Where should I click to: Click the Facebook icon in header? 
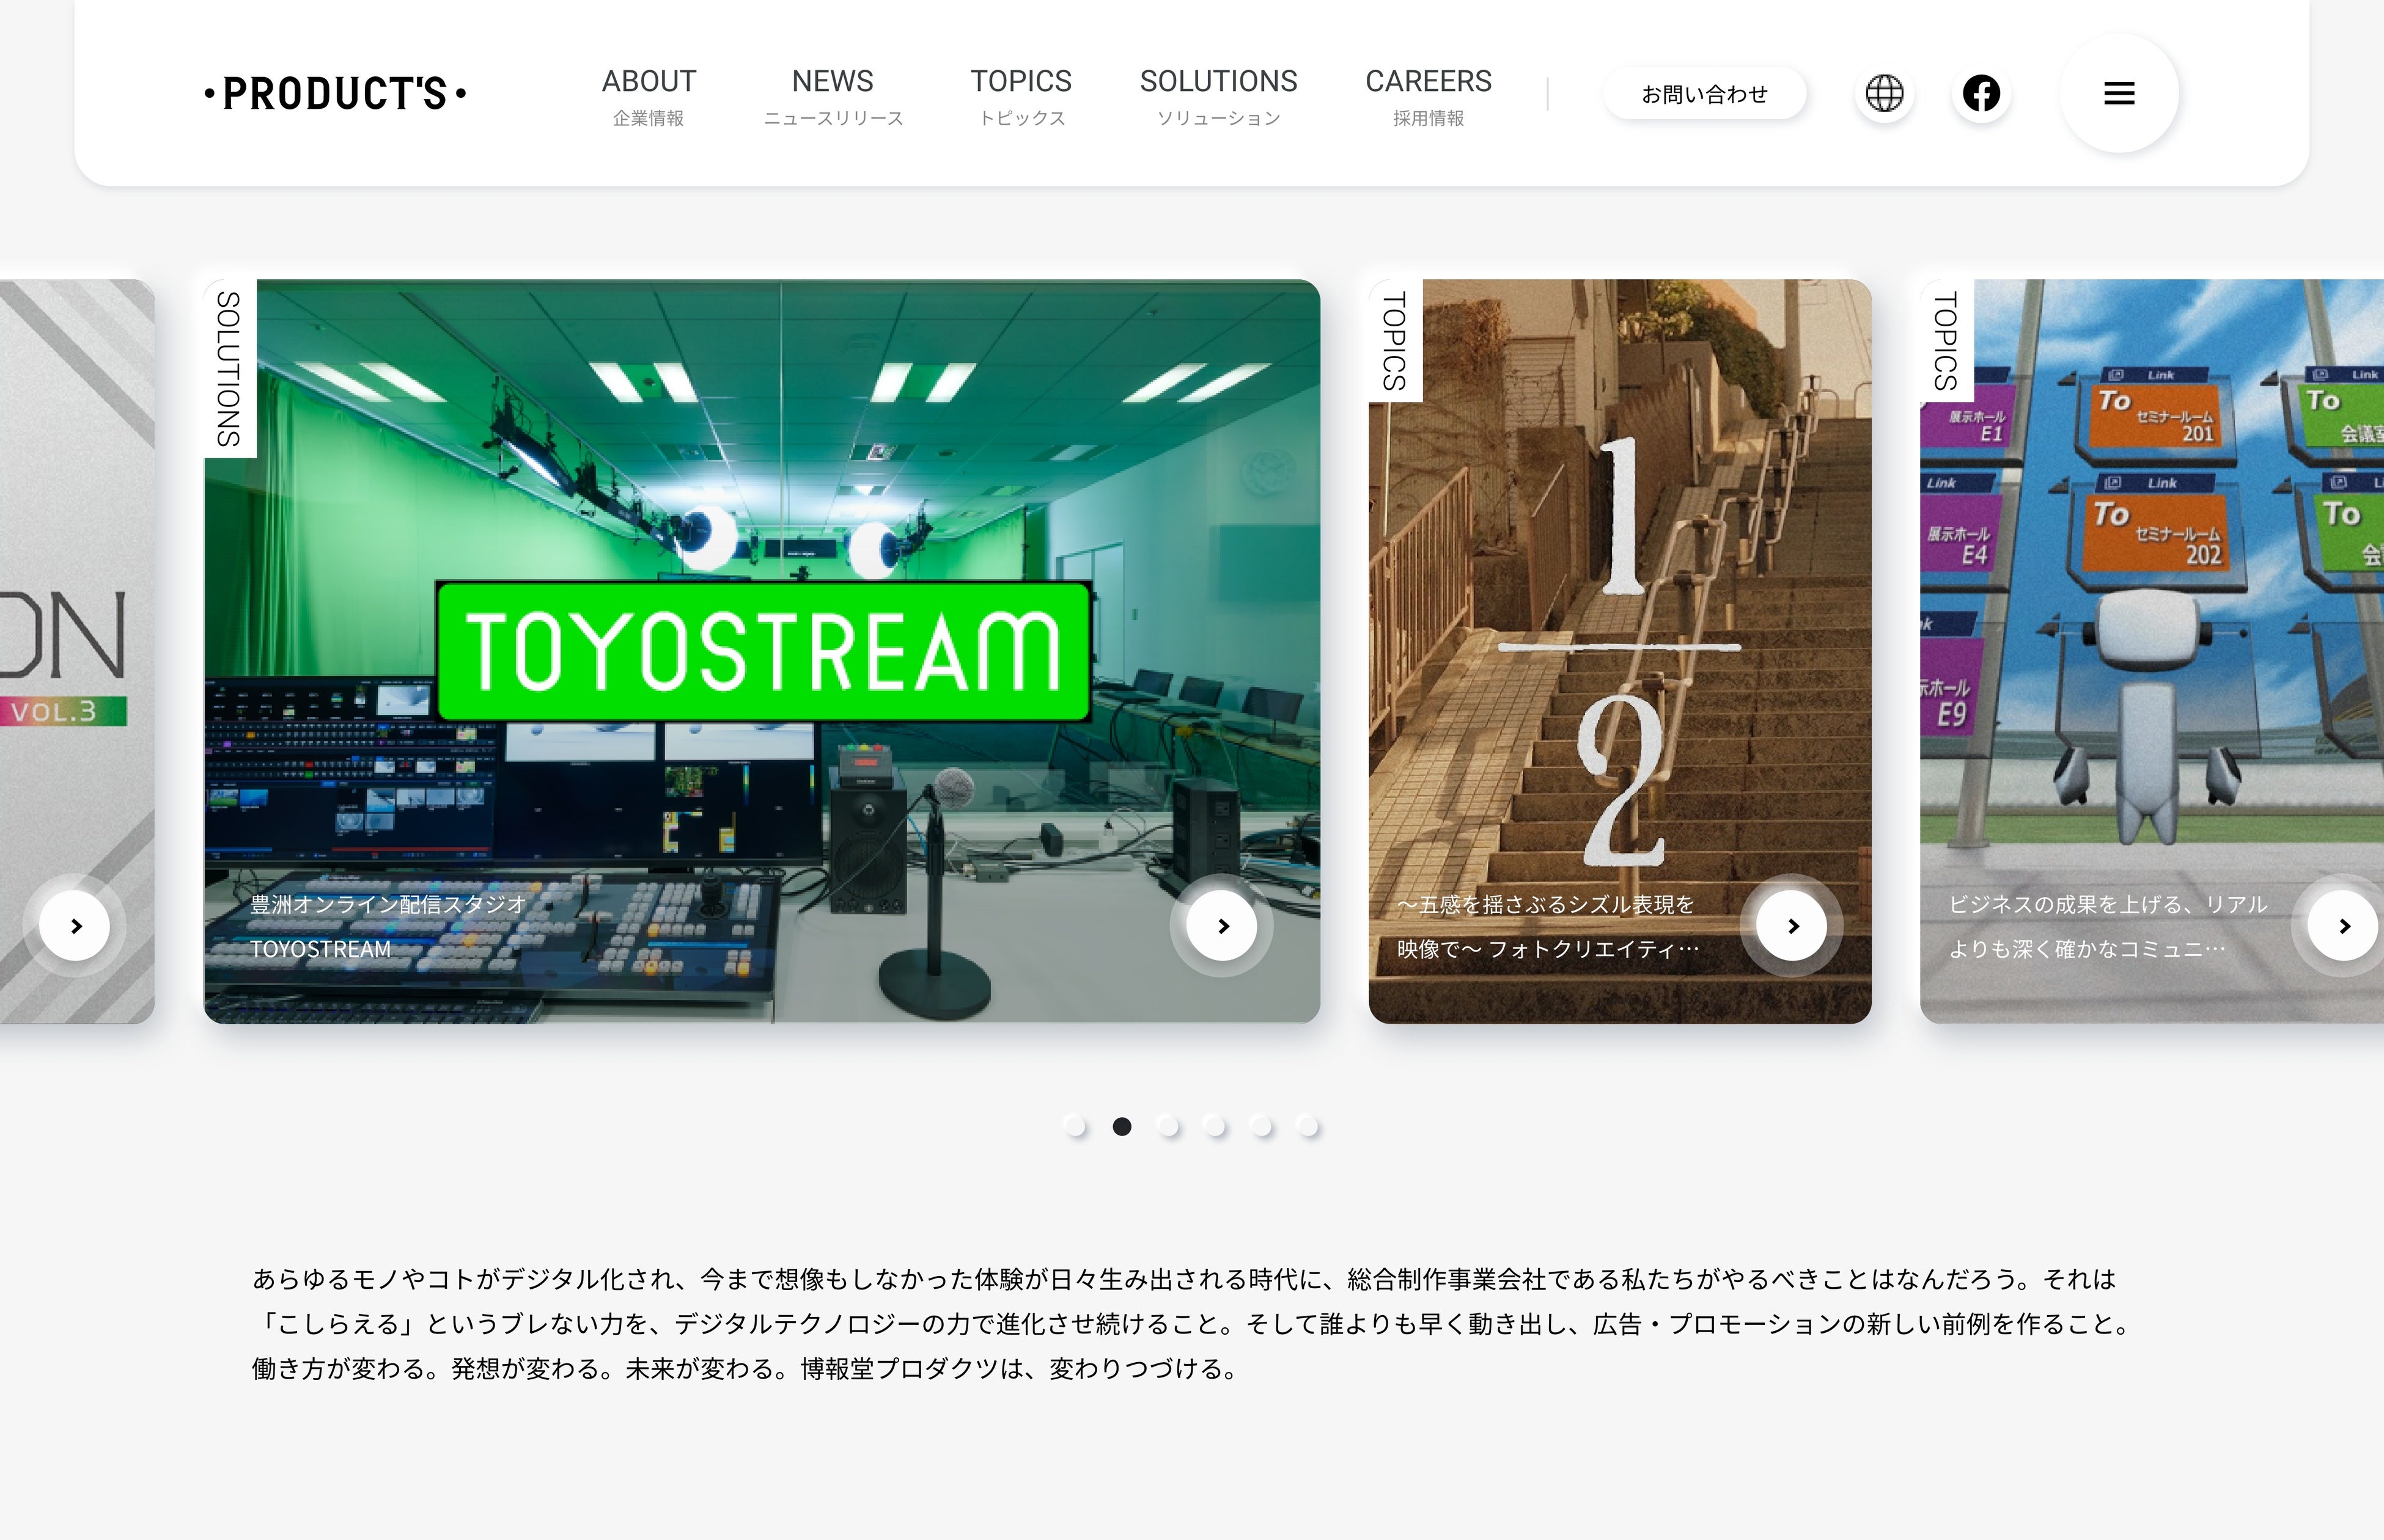point(1981,94)
